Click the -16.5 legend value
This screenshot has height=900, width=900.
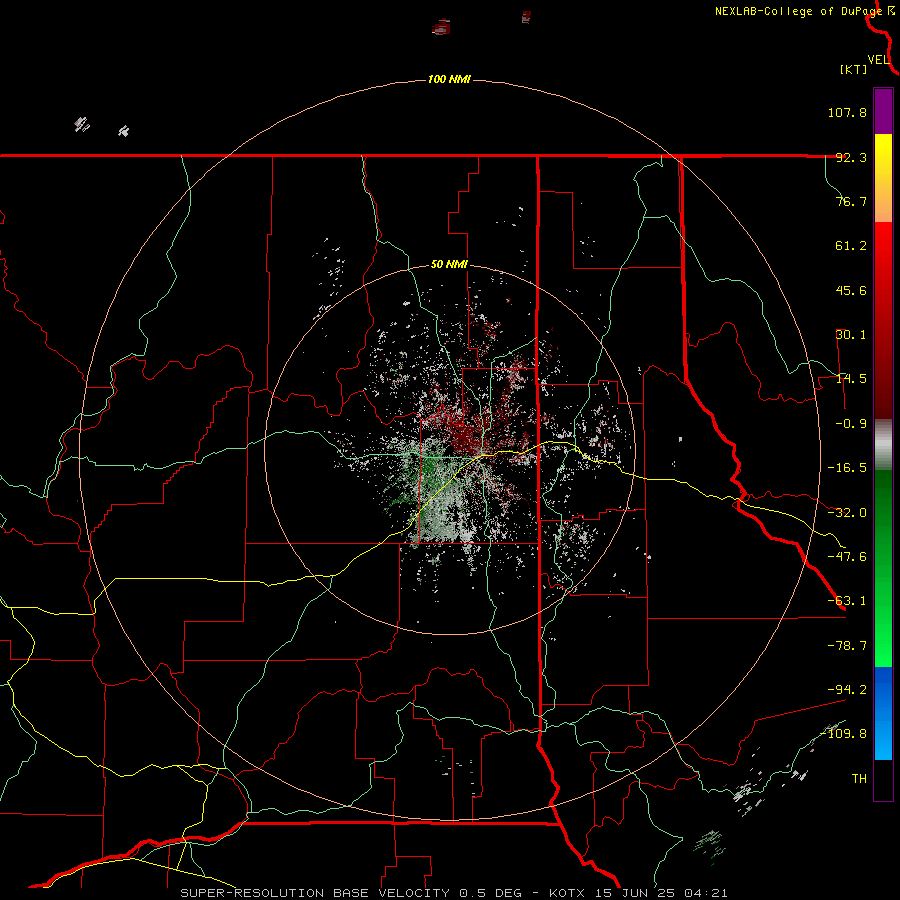point(847,468)
